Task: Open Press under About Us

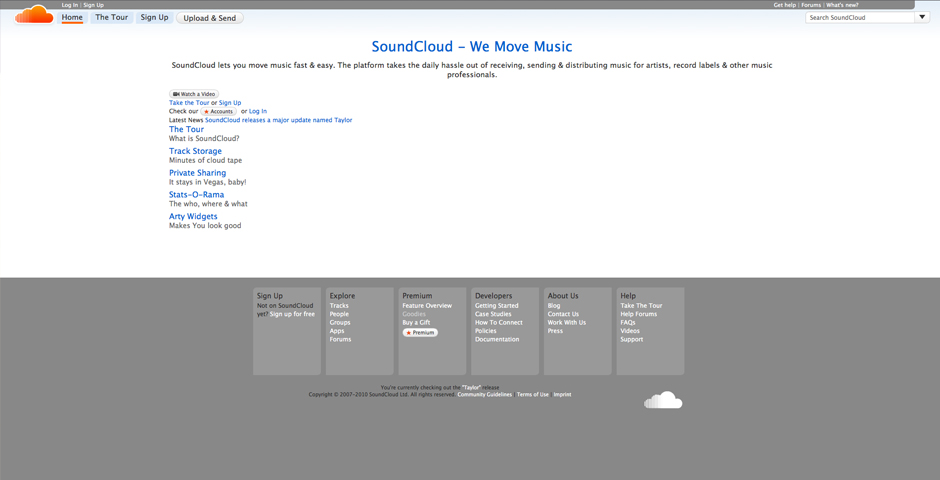Action: tap(555, 331)
